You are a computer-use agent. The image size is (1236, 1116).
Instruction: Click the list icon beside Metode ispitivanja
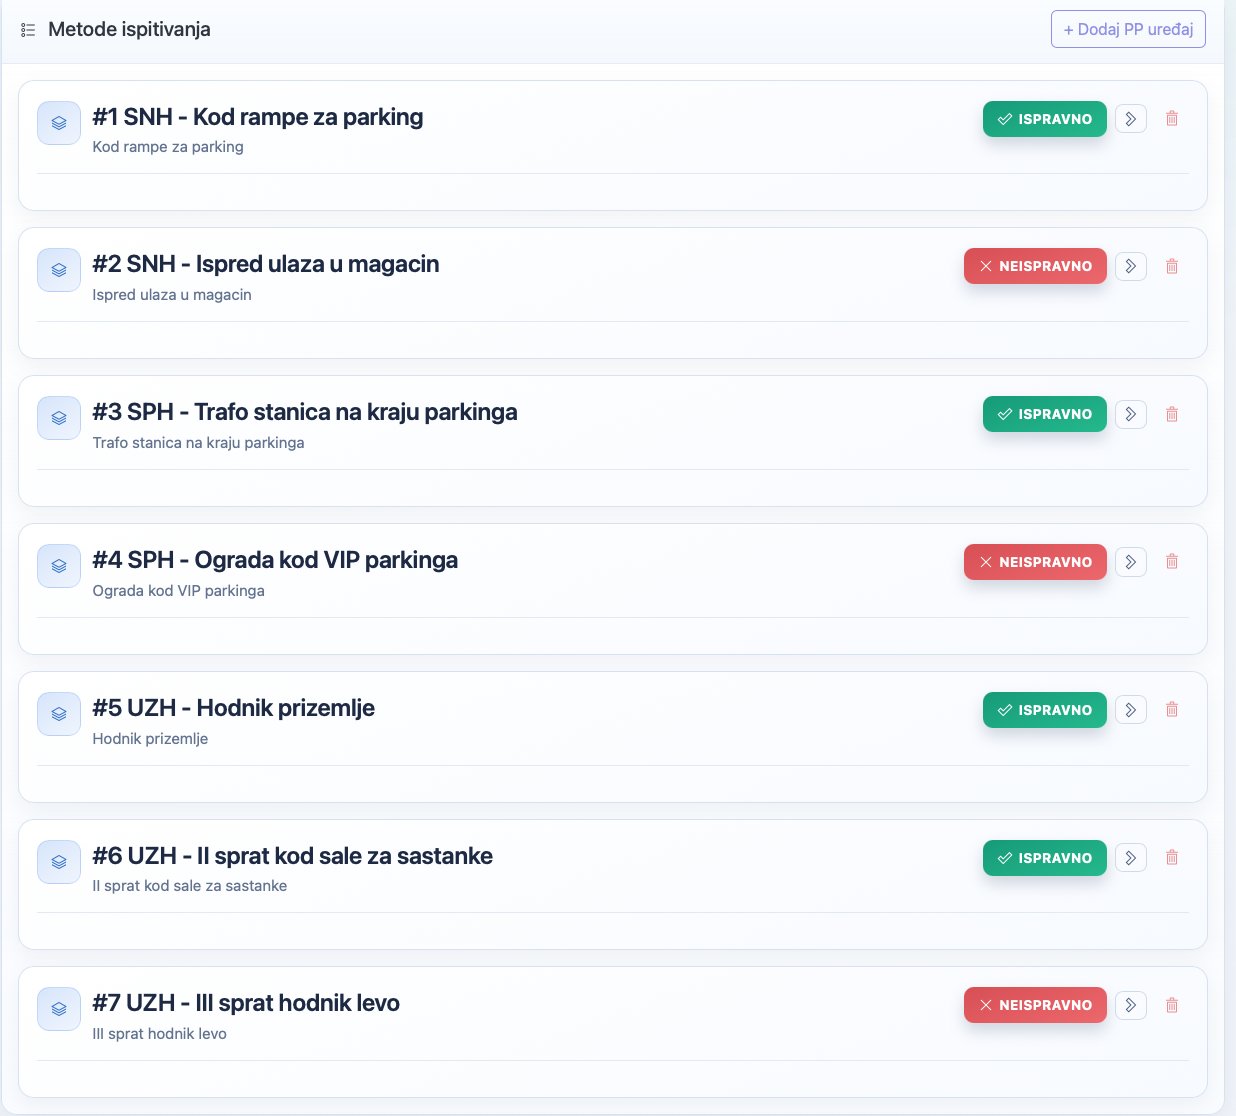click(x=28, y=30)
